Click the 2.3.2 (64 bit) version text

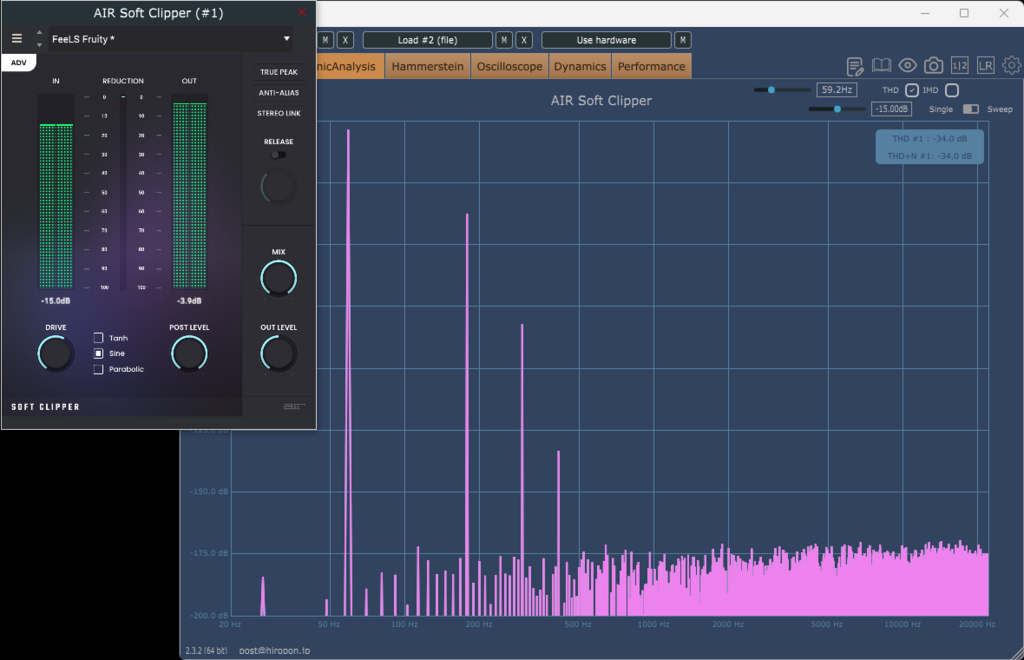(206, 650)
